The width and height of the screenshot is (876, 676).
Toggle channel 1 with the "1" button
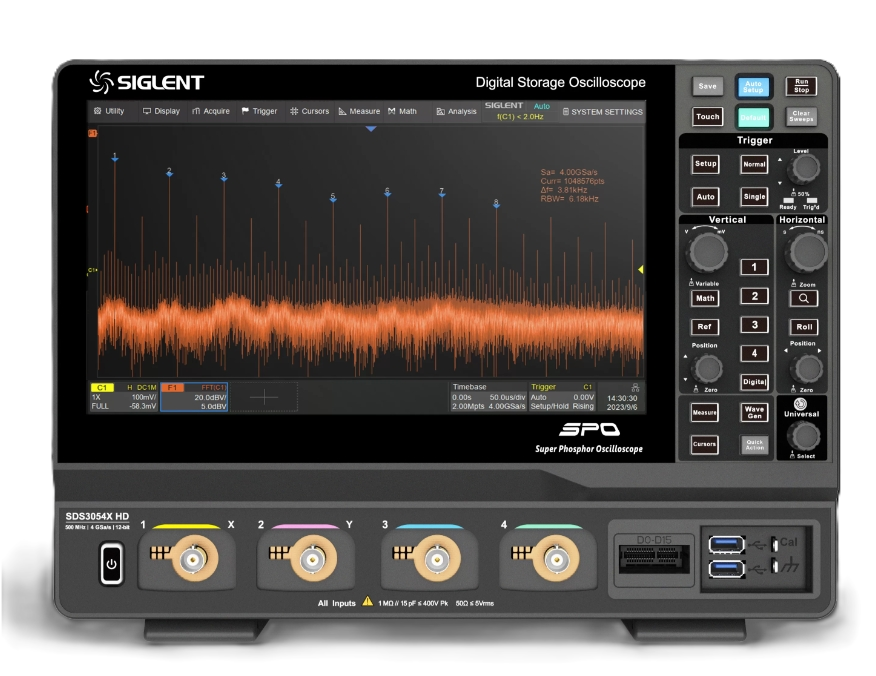pyautogui.click(x=753, y=267)
